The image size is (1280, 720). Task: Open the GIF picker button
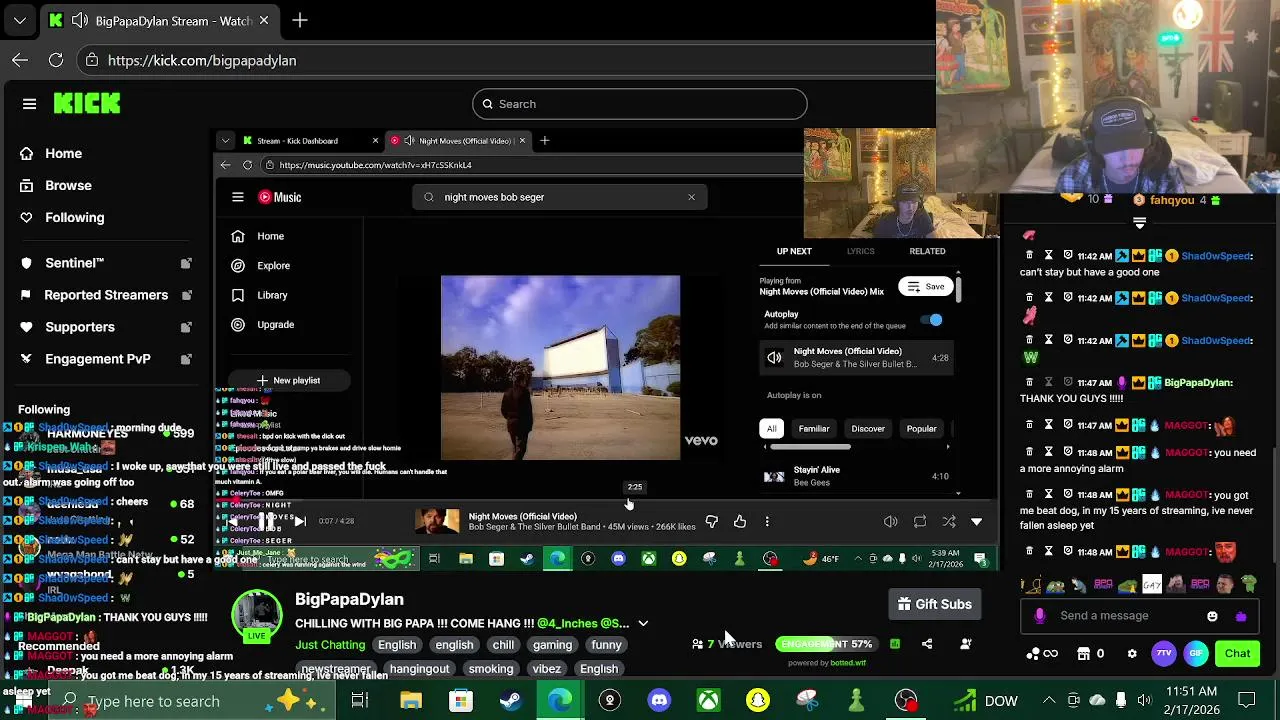coord(1196,654)
